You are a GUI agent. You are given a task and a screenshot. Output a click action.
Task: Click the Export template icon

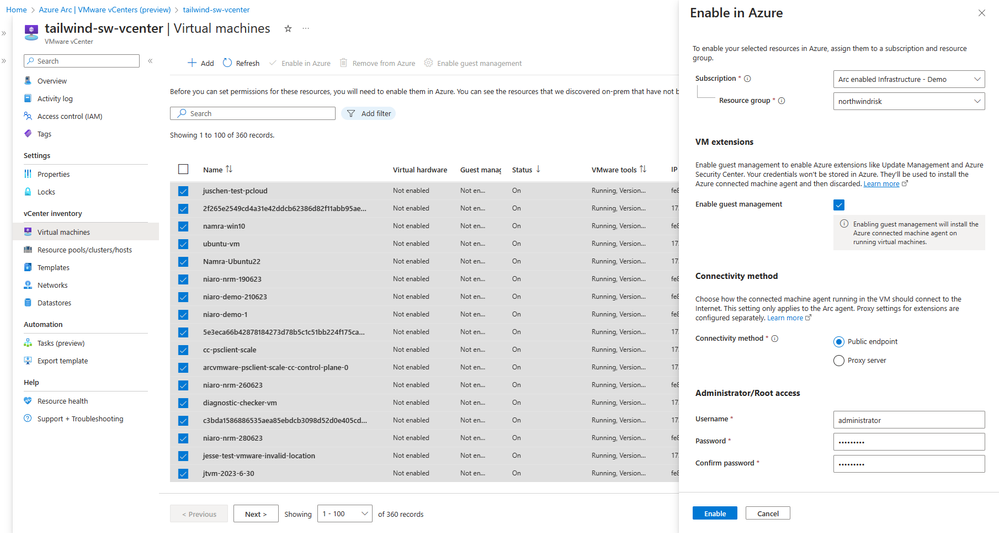click(27, 360)
